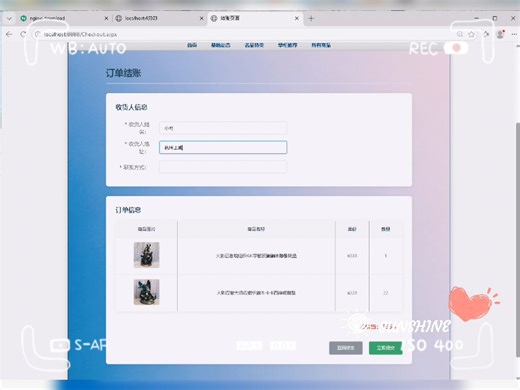Click the product name column header
The image size is (520, 390).
(256, 229)
